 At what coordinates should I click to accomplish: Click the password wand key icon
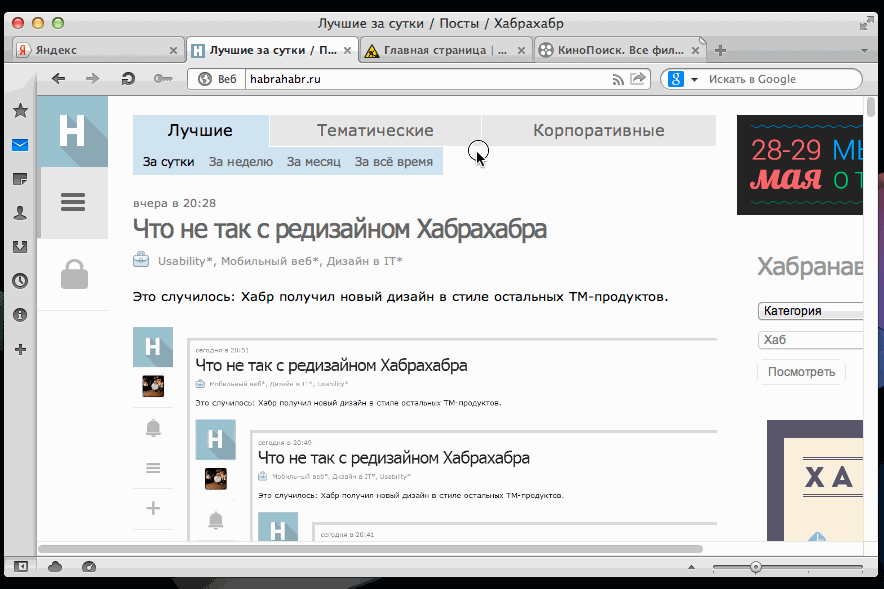point(163,79)
